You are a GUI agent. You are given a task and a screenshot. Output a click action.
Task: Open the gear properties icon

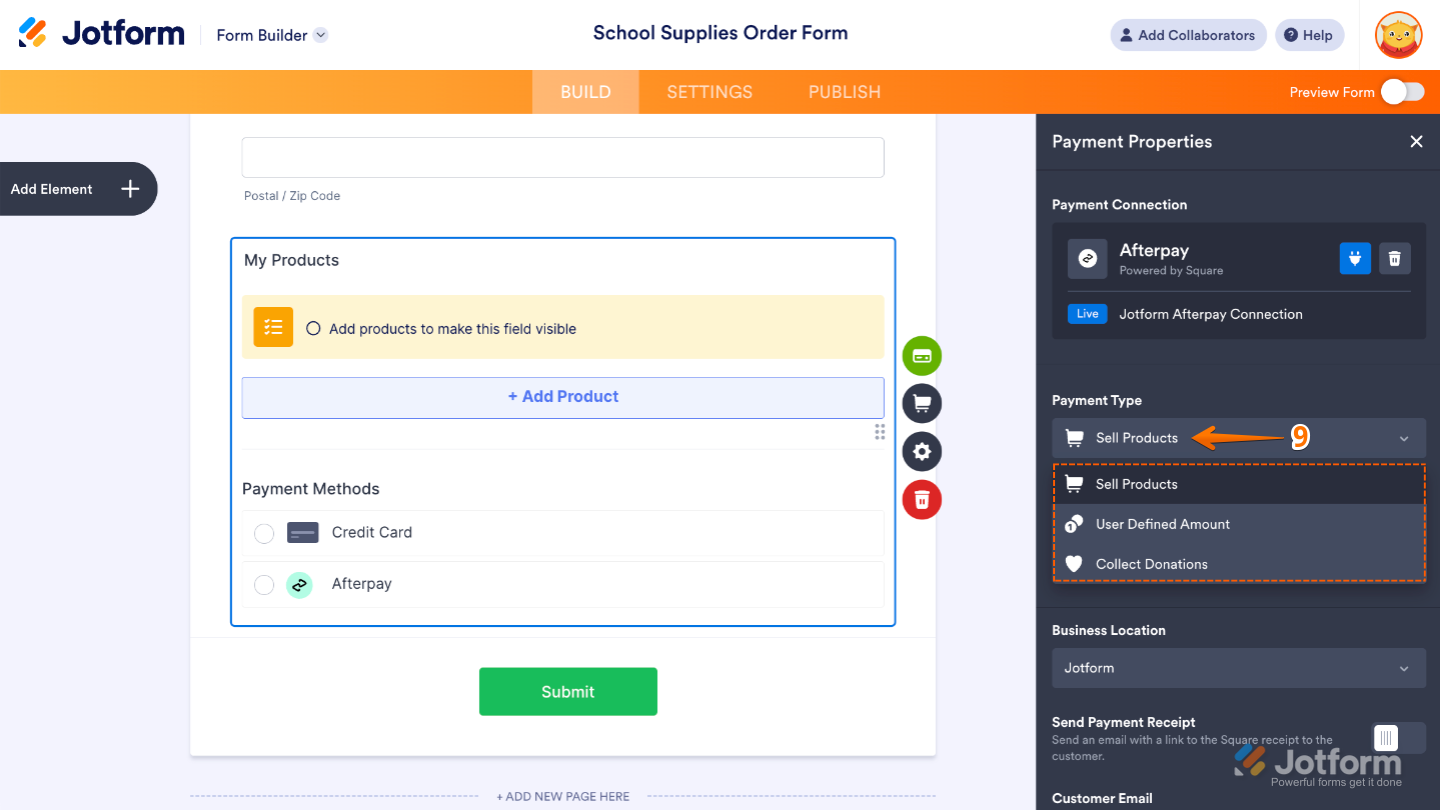coord(921,451)
